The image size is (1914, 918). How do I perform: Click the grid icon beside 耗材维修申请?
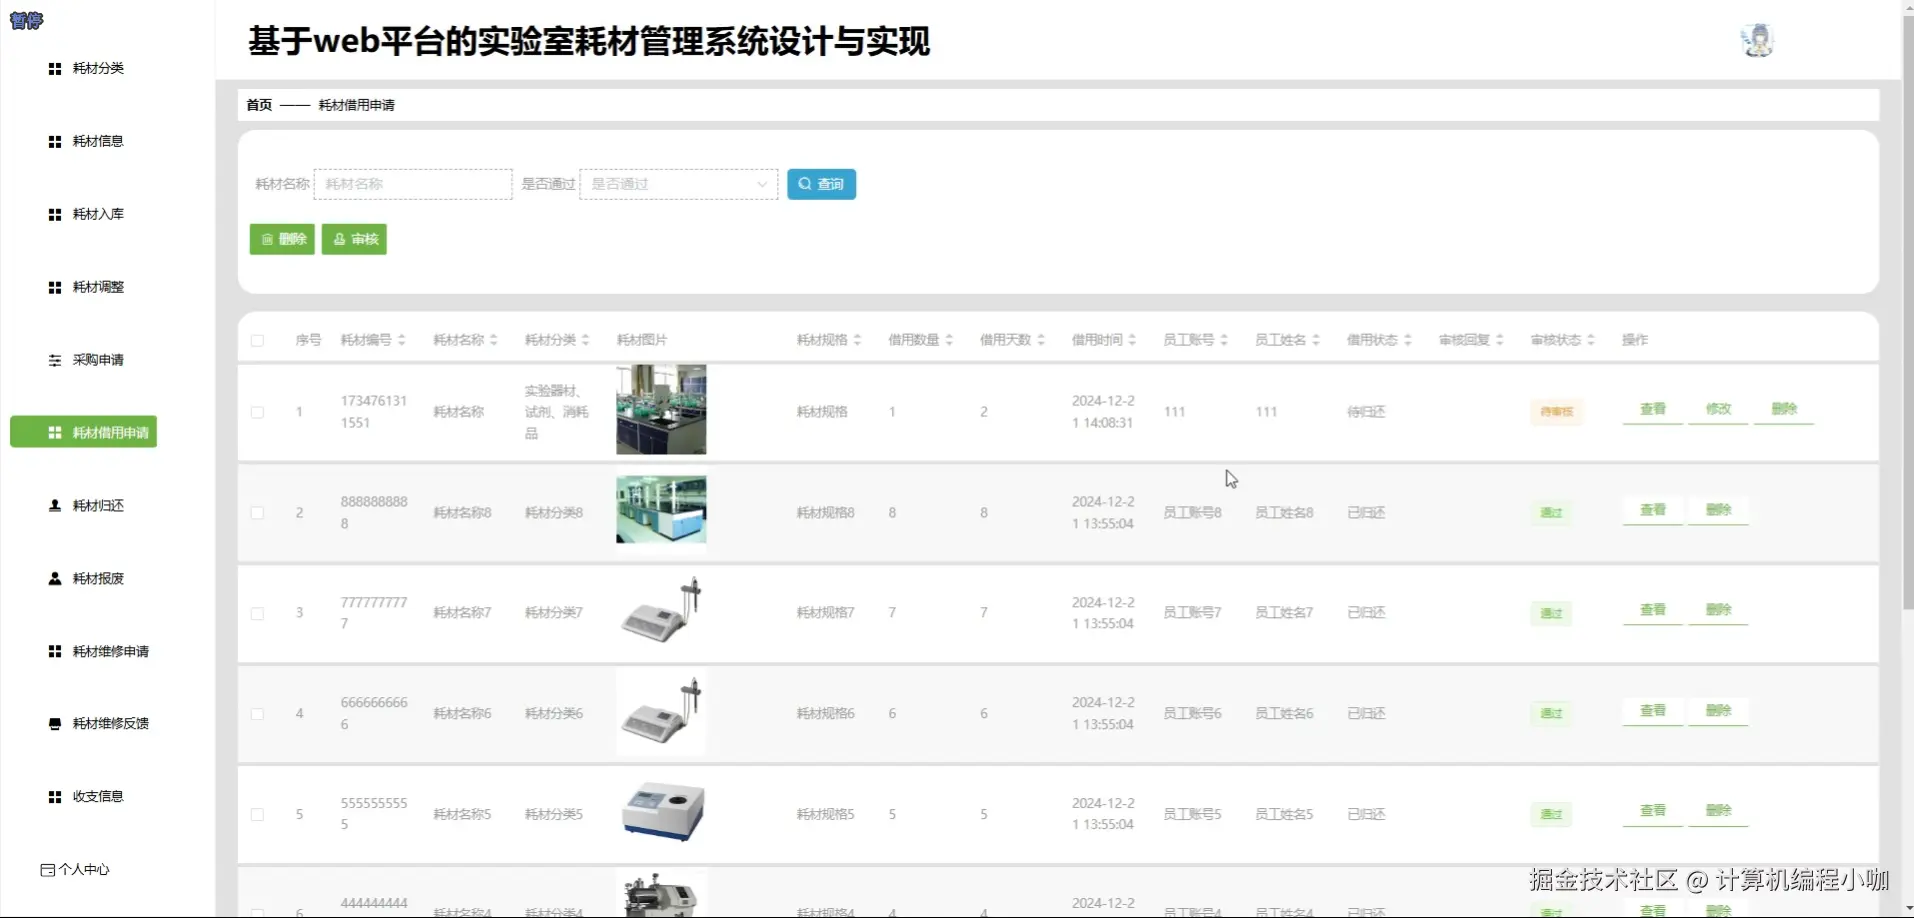tap(55, 652)
